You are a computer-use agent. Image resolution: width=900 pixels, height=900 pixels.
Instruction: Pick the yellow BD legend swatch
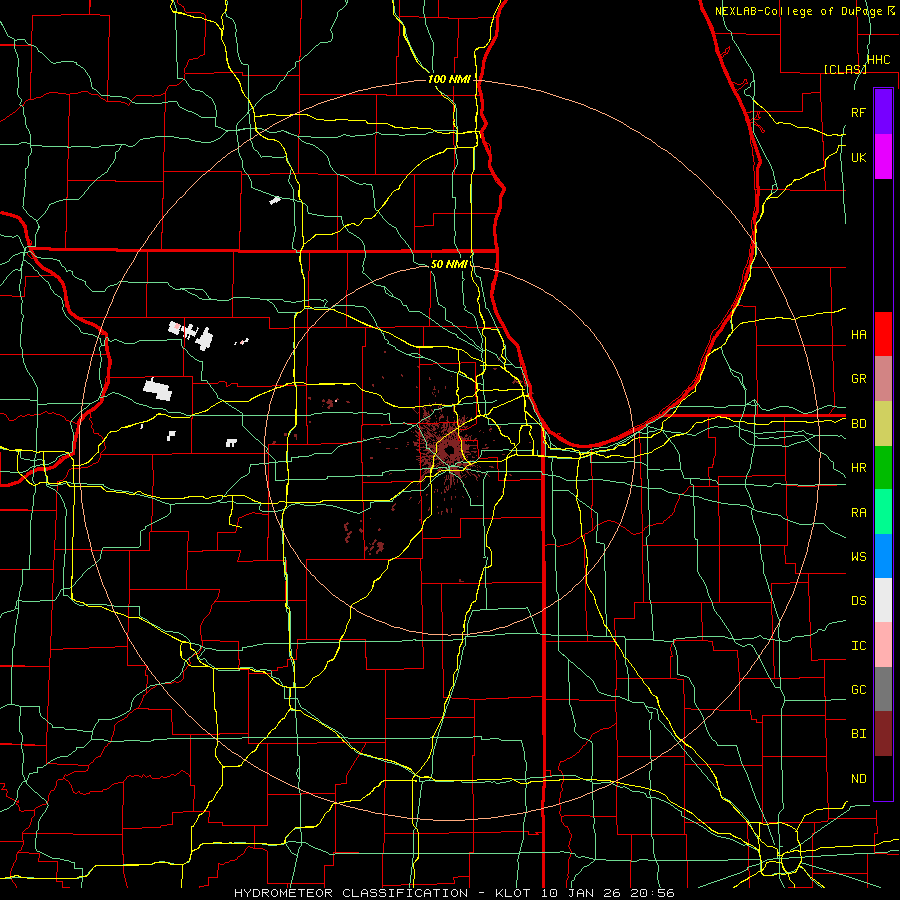[883, 424]
